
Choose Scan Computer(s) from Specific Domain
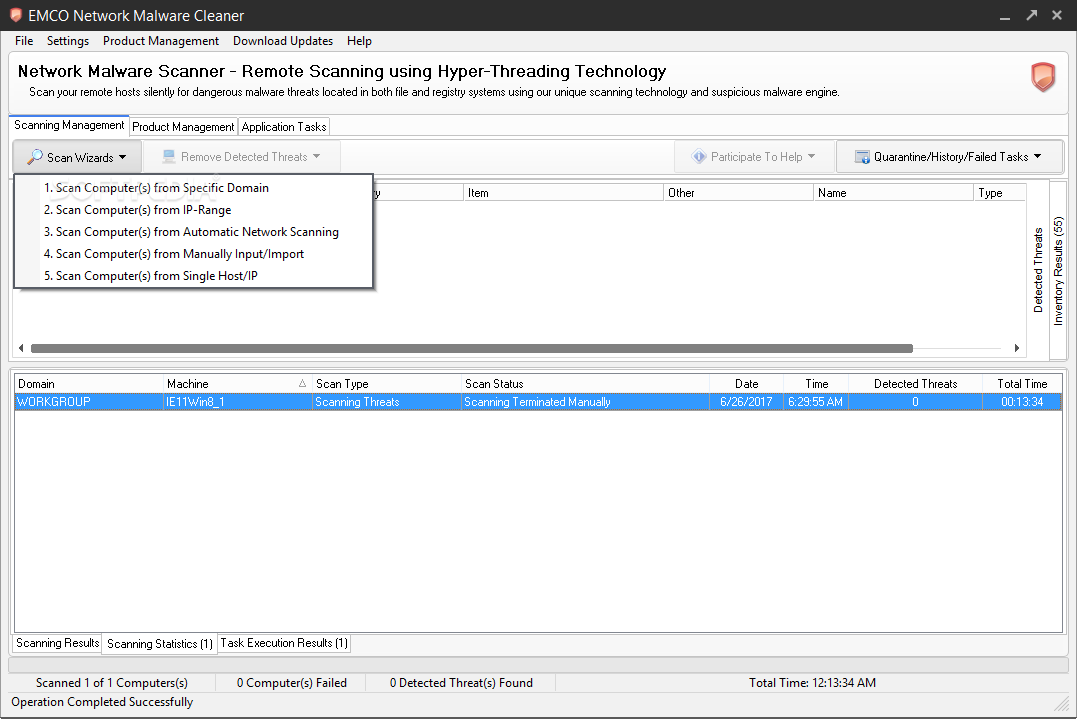tap(194, 187)
